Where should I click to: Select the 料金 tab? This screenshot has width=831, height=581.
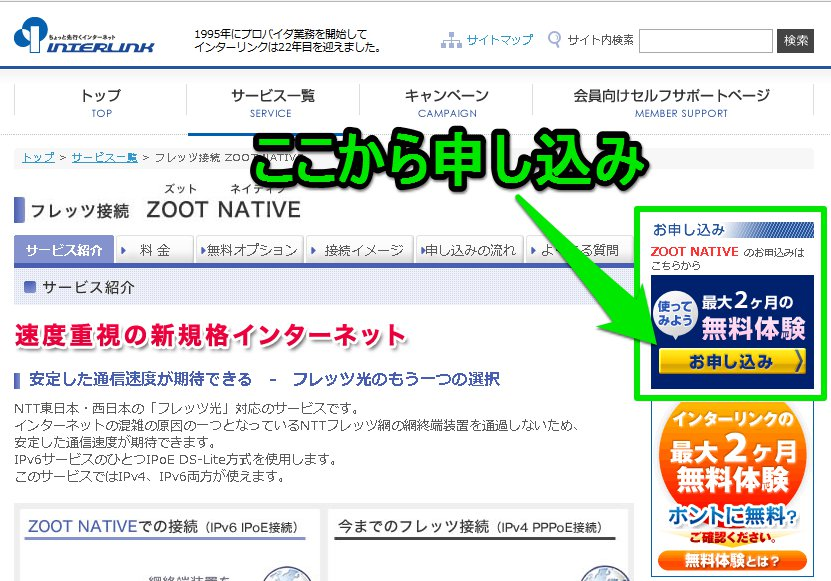154,250
